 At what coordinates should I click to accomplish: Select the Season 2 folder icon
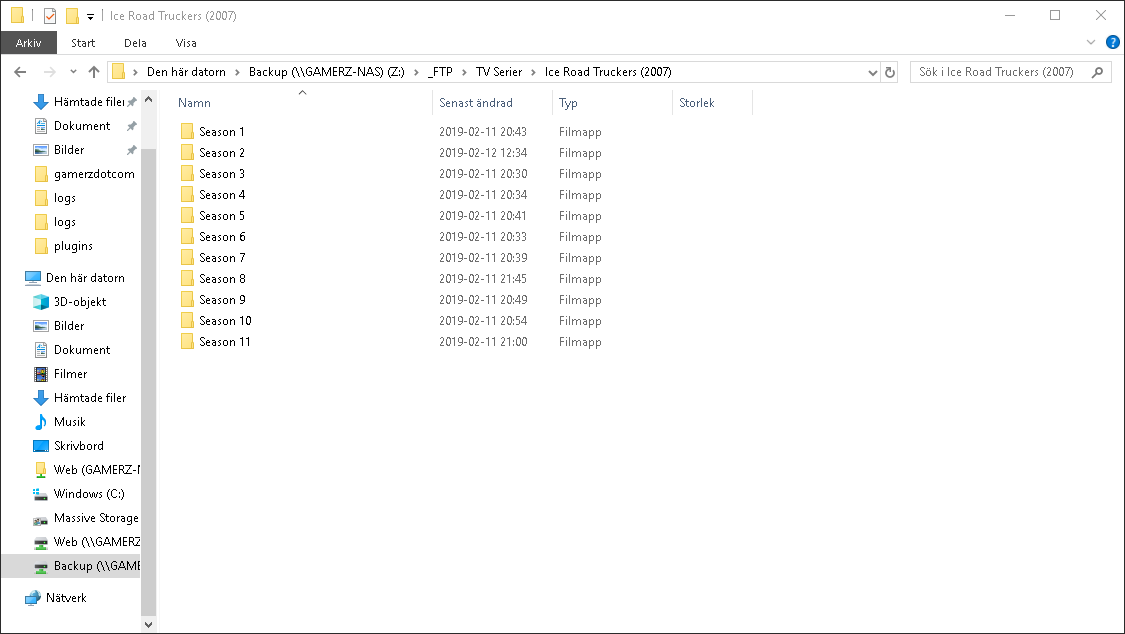187,152
